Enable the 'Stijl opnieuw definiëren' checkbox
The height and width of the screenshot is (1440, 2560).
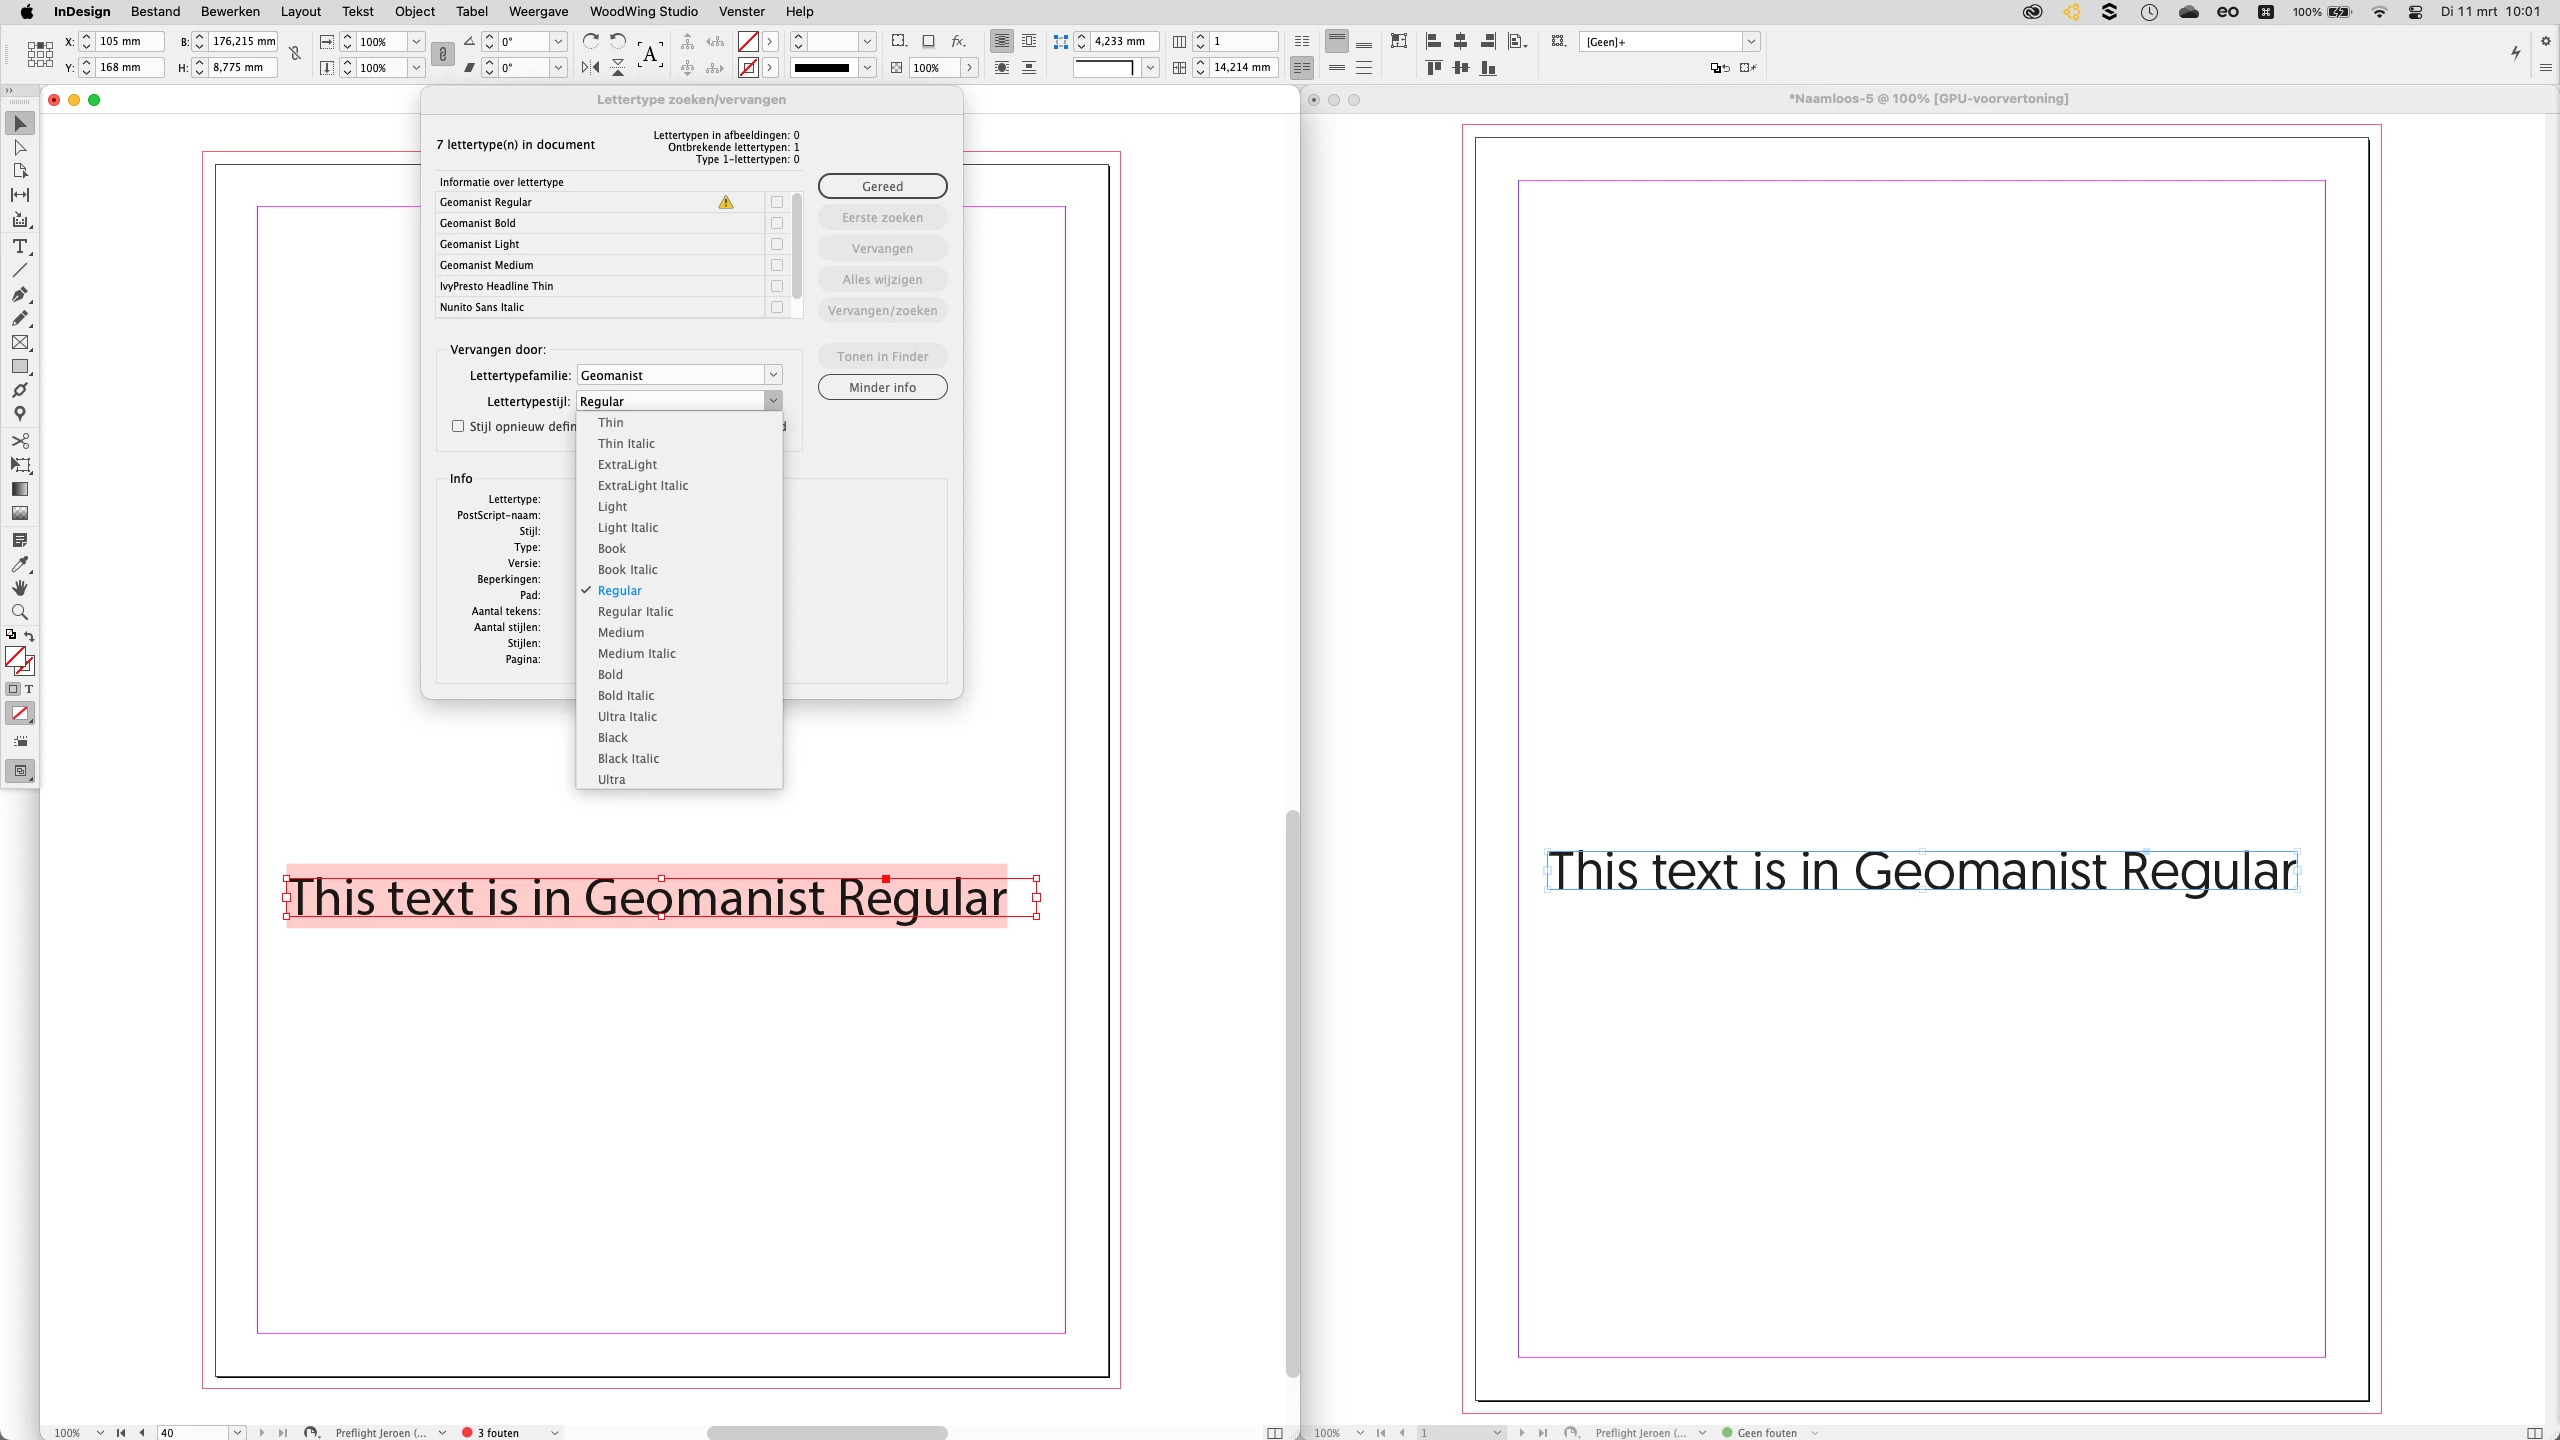coord(458,426)
